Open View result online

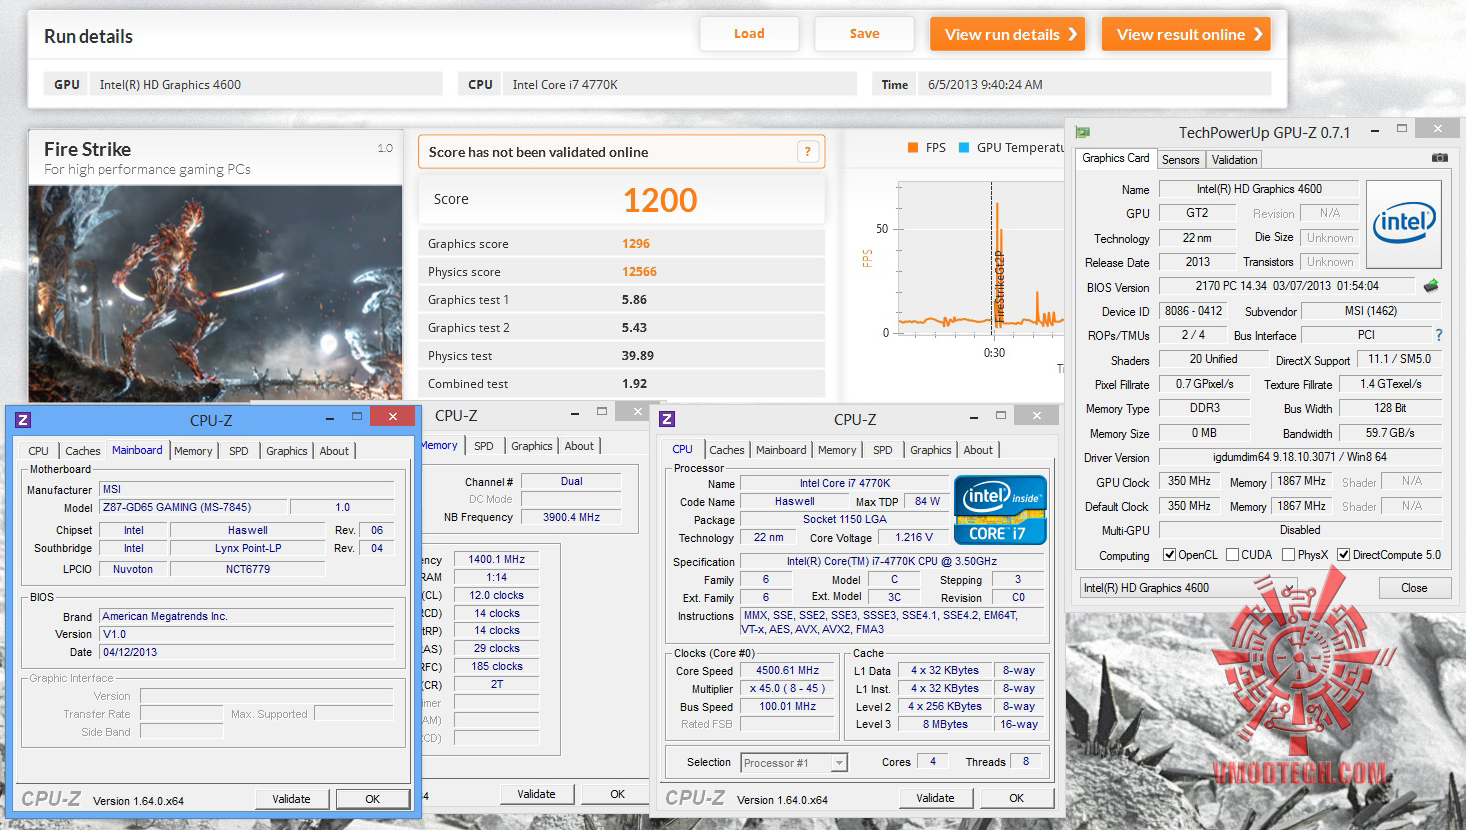(1186, 34)
